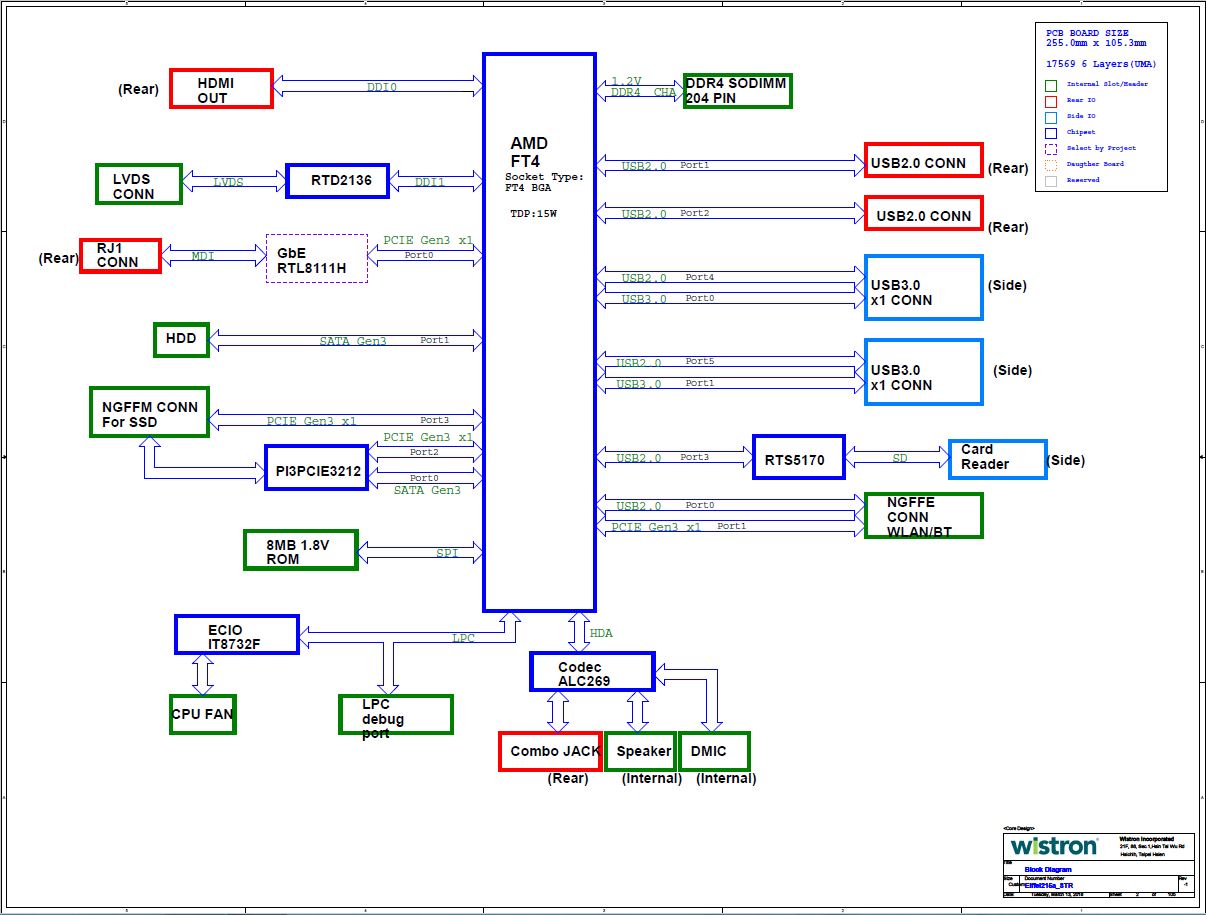Select the CPU FAN block
The height and width of the screenshot is (915, 1206).
click(203, 715)
